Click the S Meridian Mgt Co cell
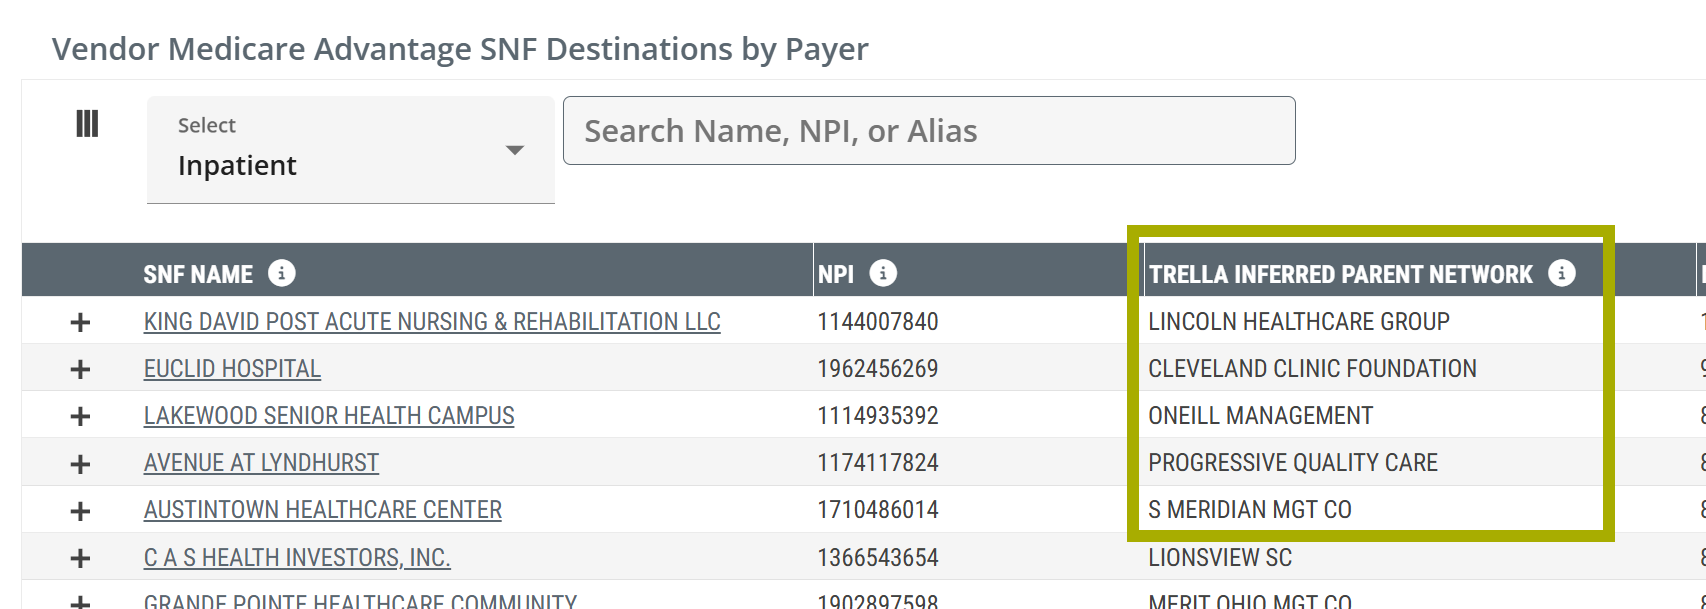Viewport: 1706px width, 609px height. pyautogui.click(x=1250, y=510)
